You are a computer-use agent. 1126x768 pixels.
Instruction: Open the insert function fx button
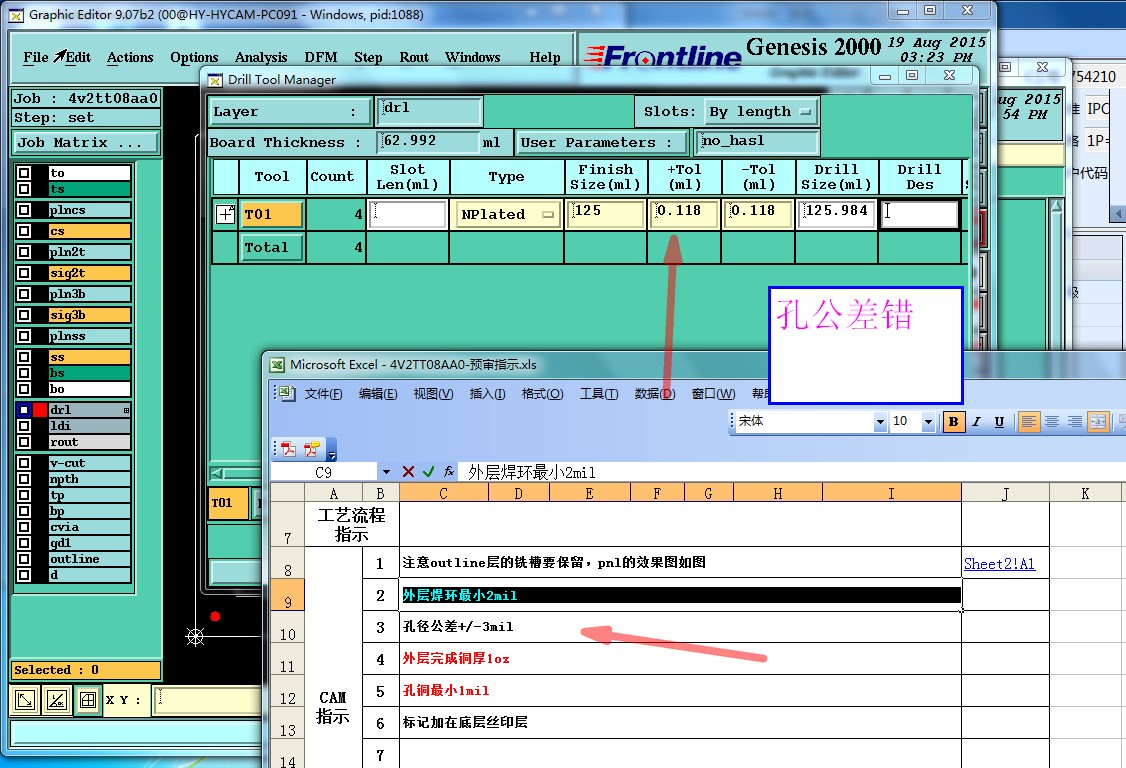point(449,472)
